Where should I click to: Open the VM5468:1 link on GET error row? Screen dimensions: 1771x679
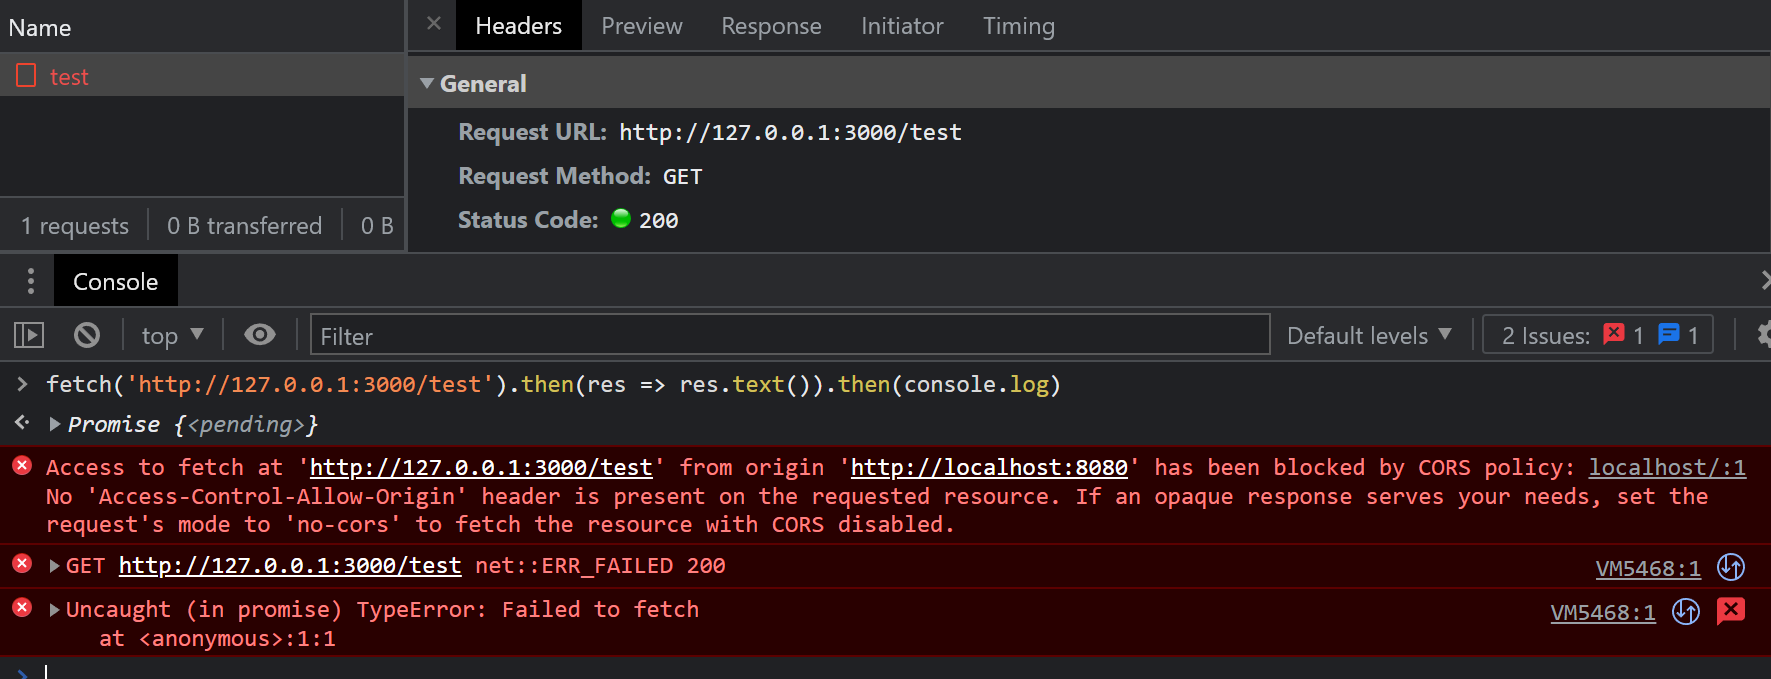coord(1647,569)
